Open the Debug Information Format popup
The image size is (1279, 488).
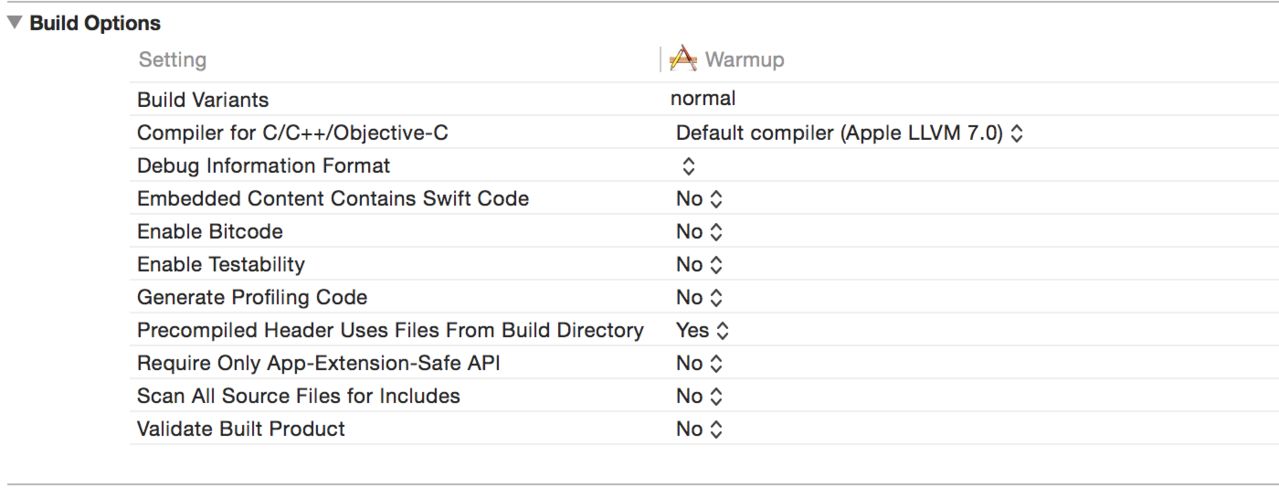pyautogui.click(x=688, y=165)
